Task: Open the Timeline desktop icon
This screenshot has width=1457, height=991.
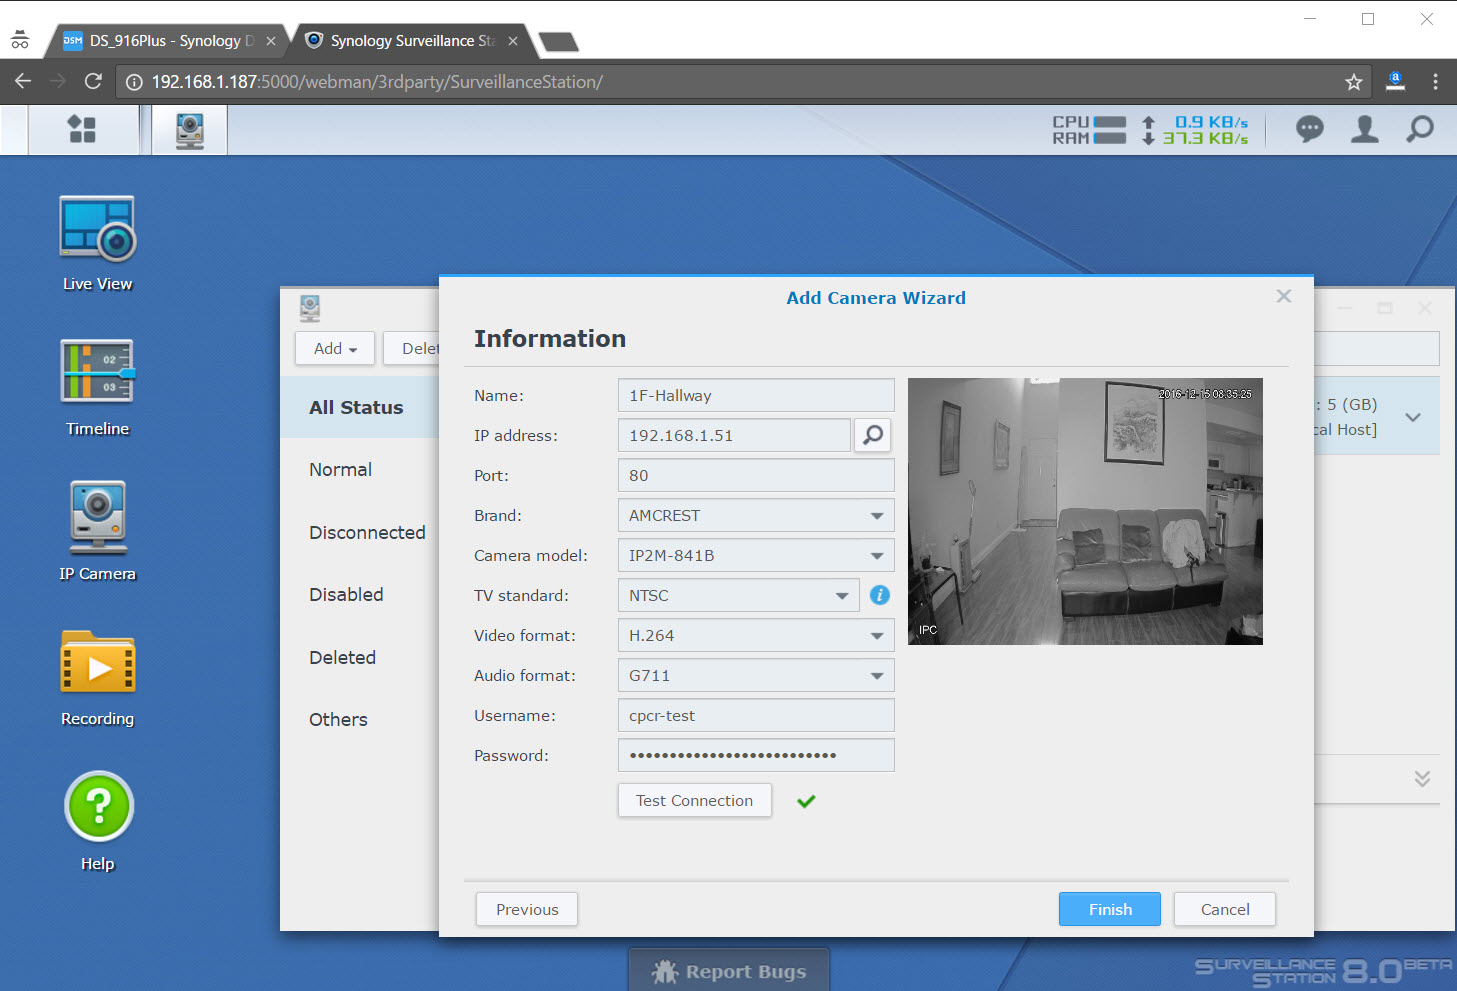Action: click(97, 388)
